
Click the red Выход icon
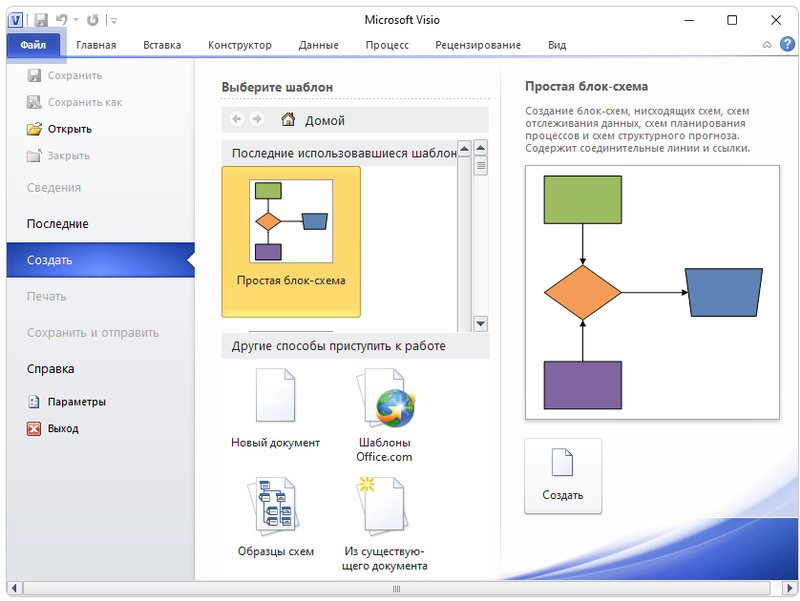click(34, 429)
